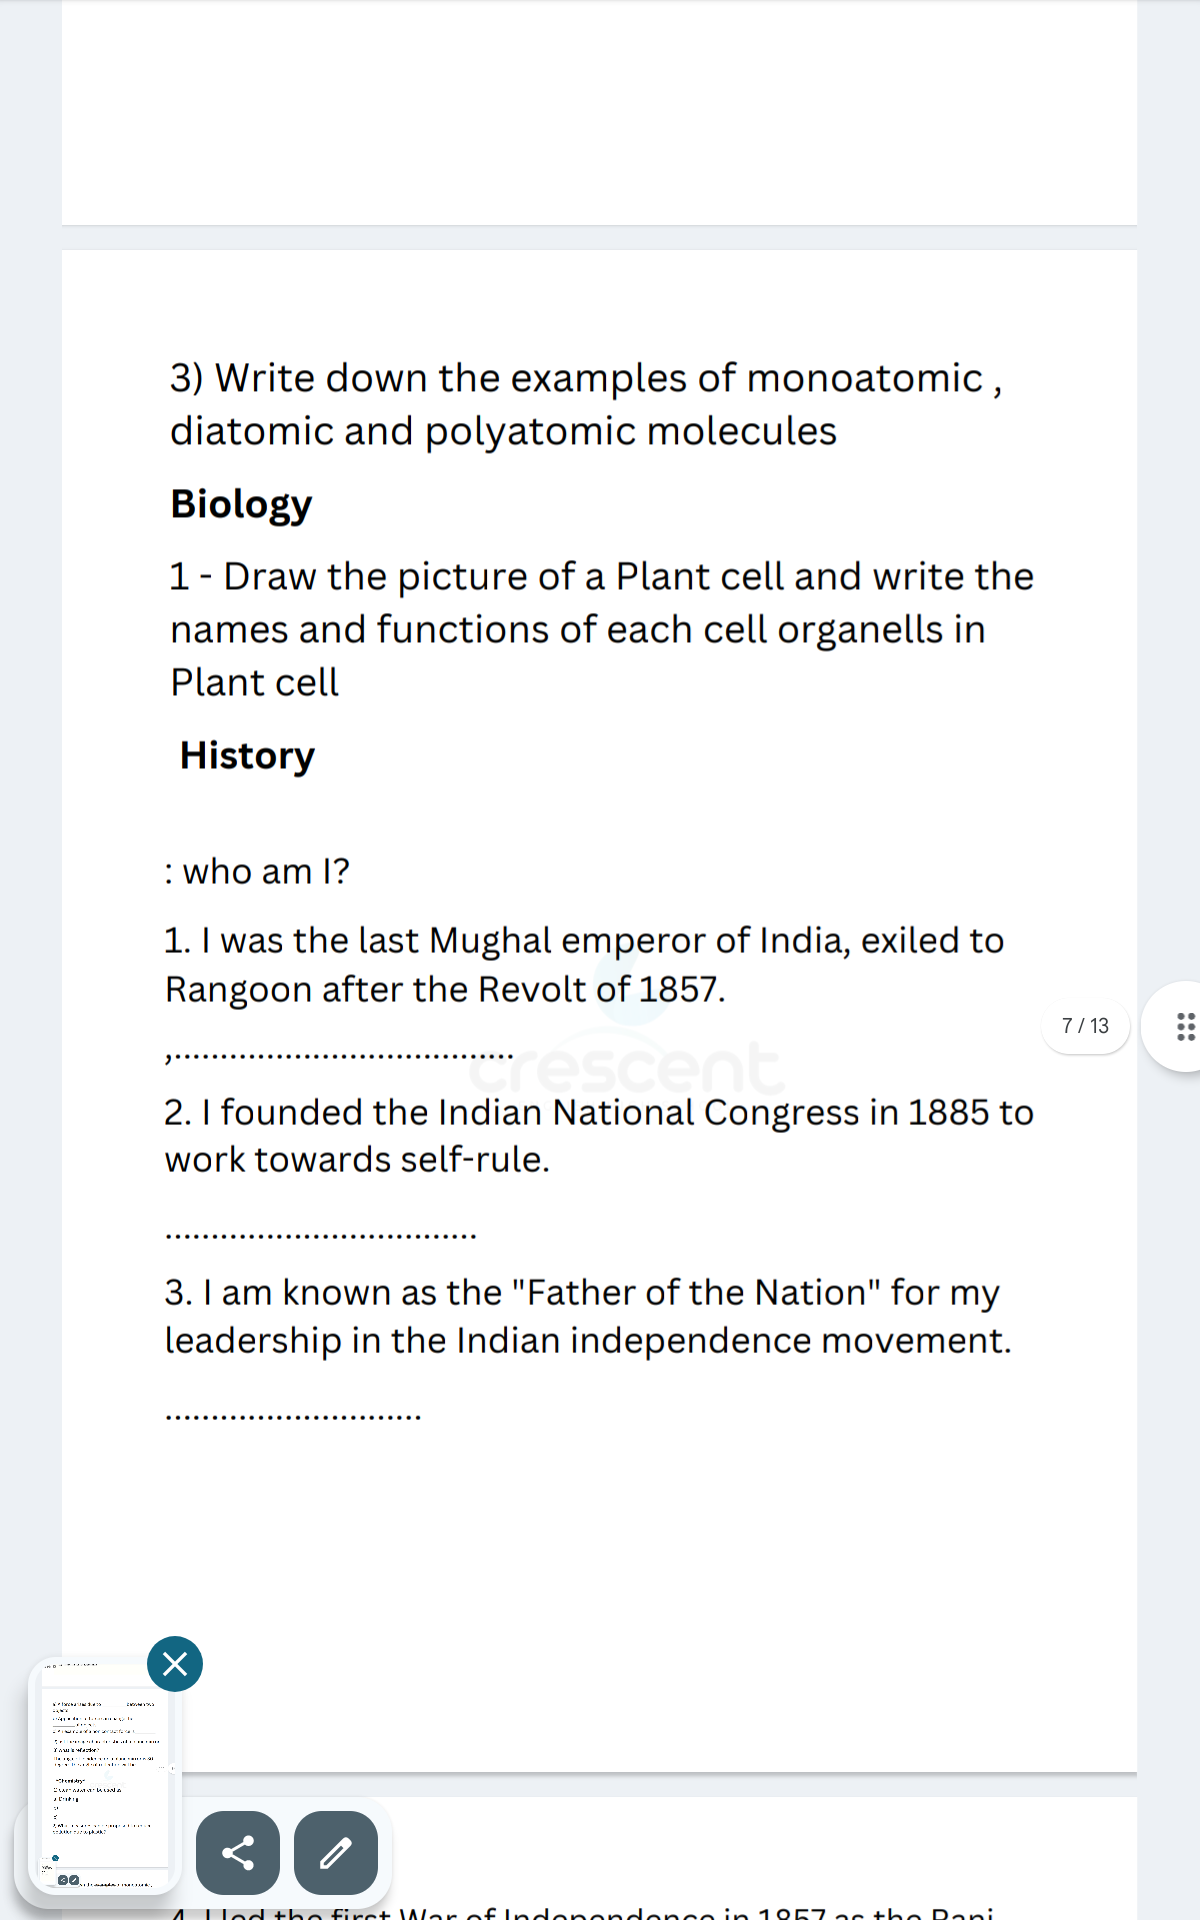The width and height of the screenshot is (1200, 1920).
Task: Click the "who am I?" line
Action: (257, 872)
